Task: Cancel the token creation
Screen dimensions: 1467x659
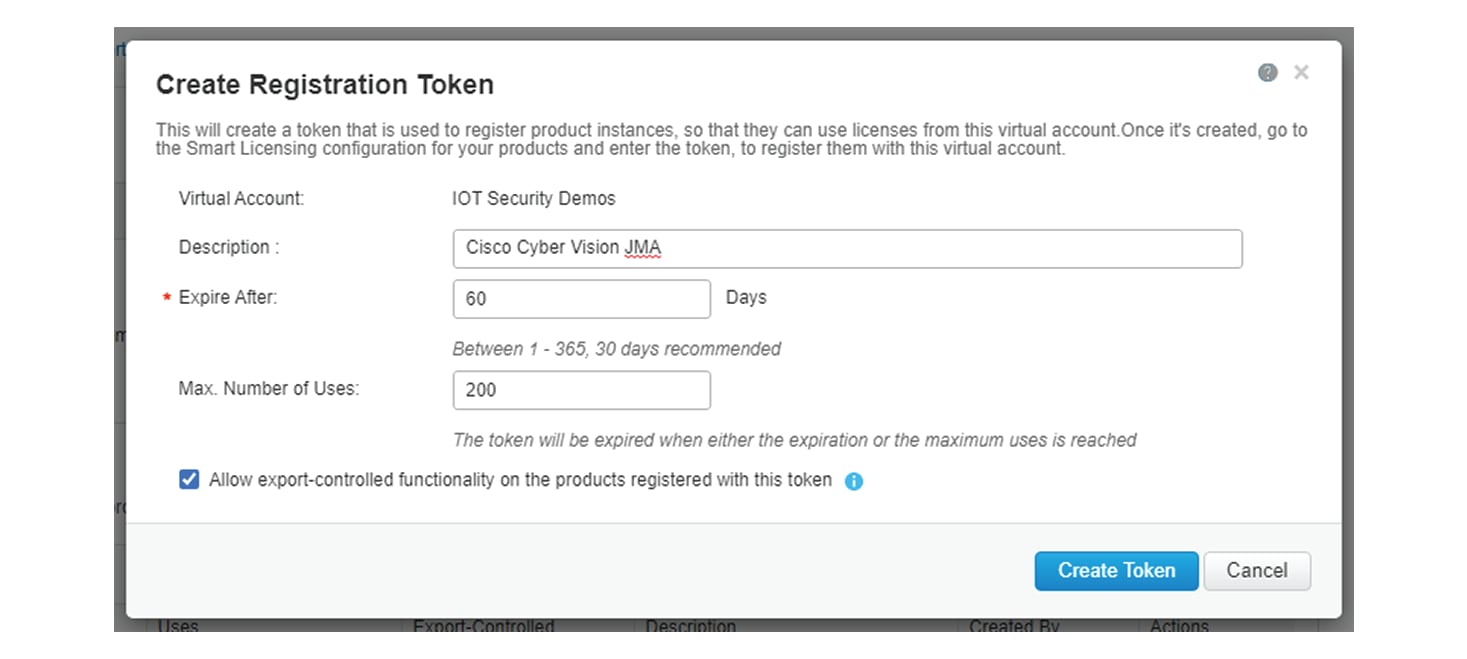Action: (x=1257, y=570)
